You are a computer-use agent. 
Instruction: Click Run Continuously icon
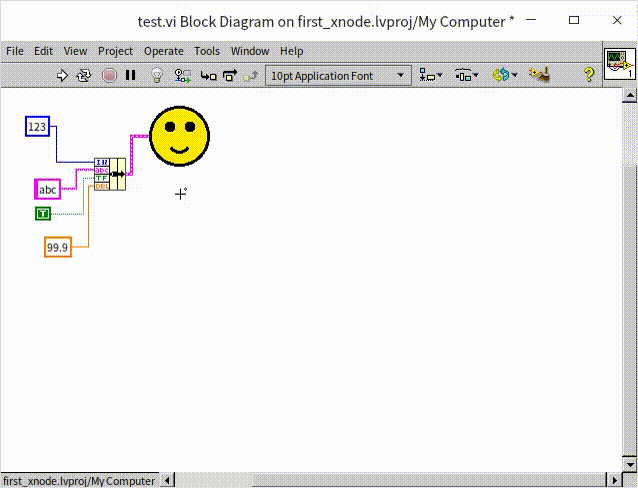[x=84, y=75]
